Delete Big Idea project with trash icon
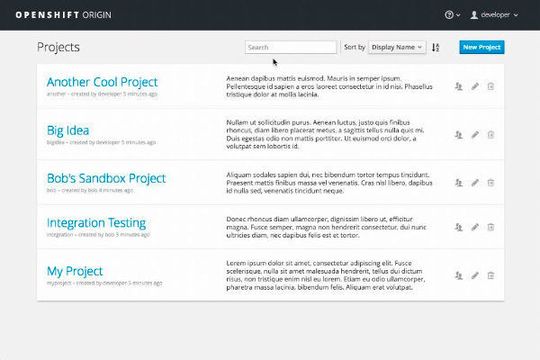Image resolution: width=540 pixels, height=360 pixels. tap(491, 134)
